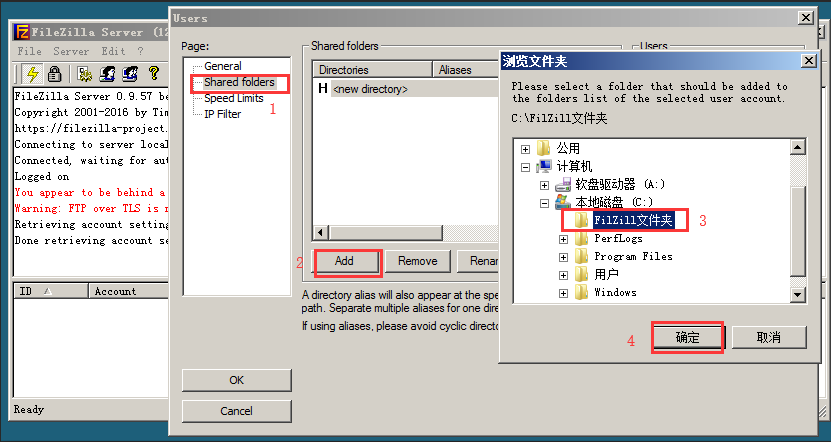
Task: Open the Users editor toolbar icon
Action: coord(107,74)
